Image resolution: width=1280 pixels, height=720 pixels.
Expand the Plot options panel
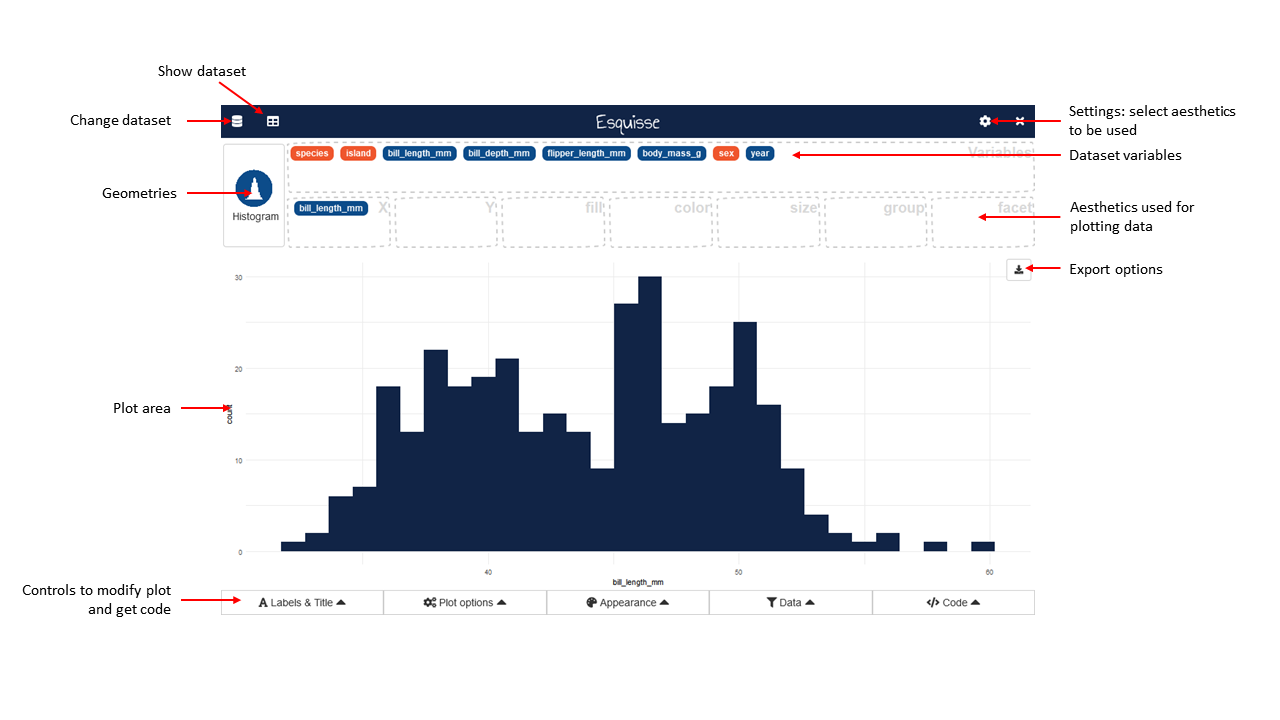point(465,603)
